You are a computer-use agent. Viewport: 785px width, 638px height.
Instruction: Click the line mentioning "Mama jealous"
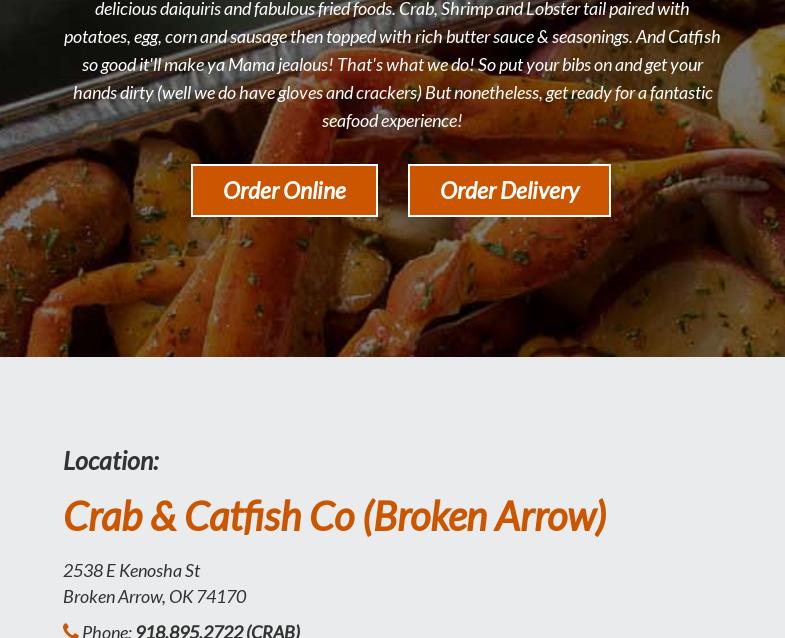tap(392, 65)
